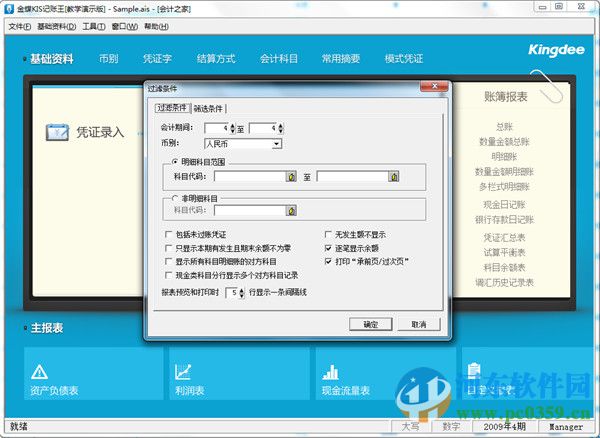Select the 非明细科目 radio button

pos(175,198)
